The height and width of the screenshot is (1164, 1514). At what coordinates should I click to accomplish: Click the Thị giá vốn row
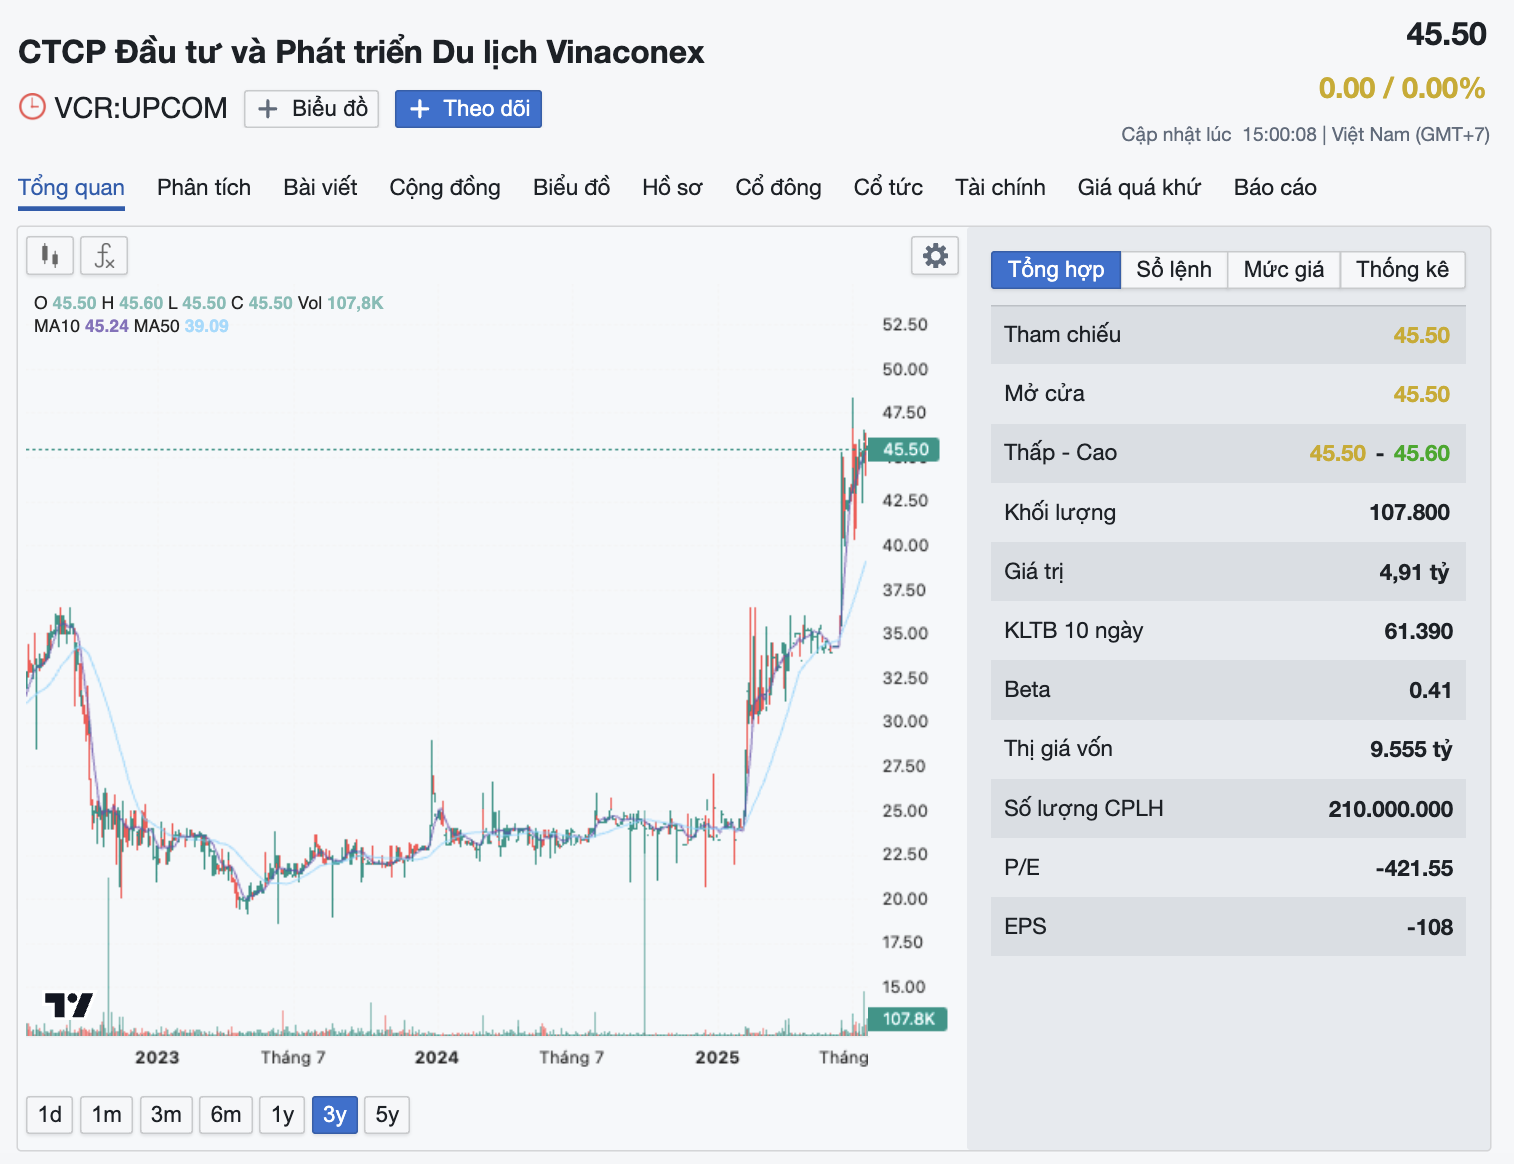[1228, 749]
